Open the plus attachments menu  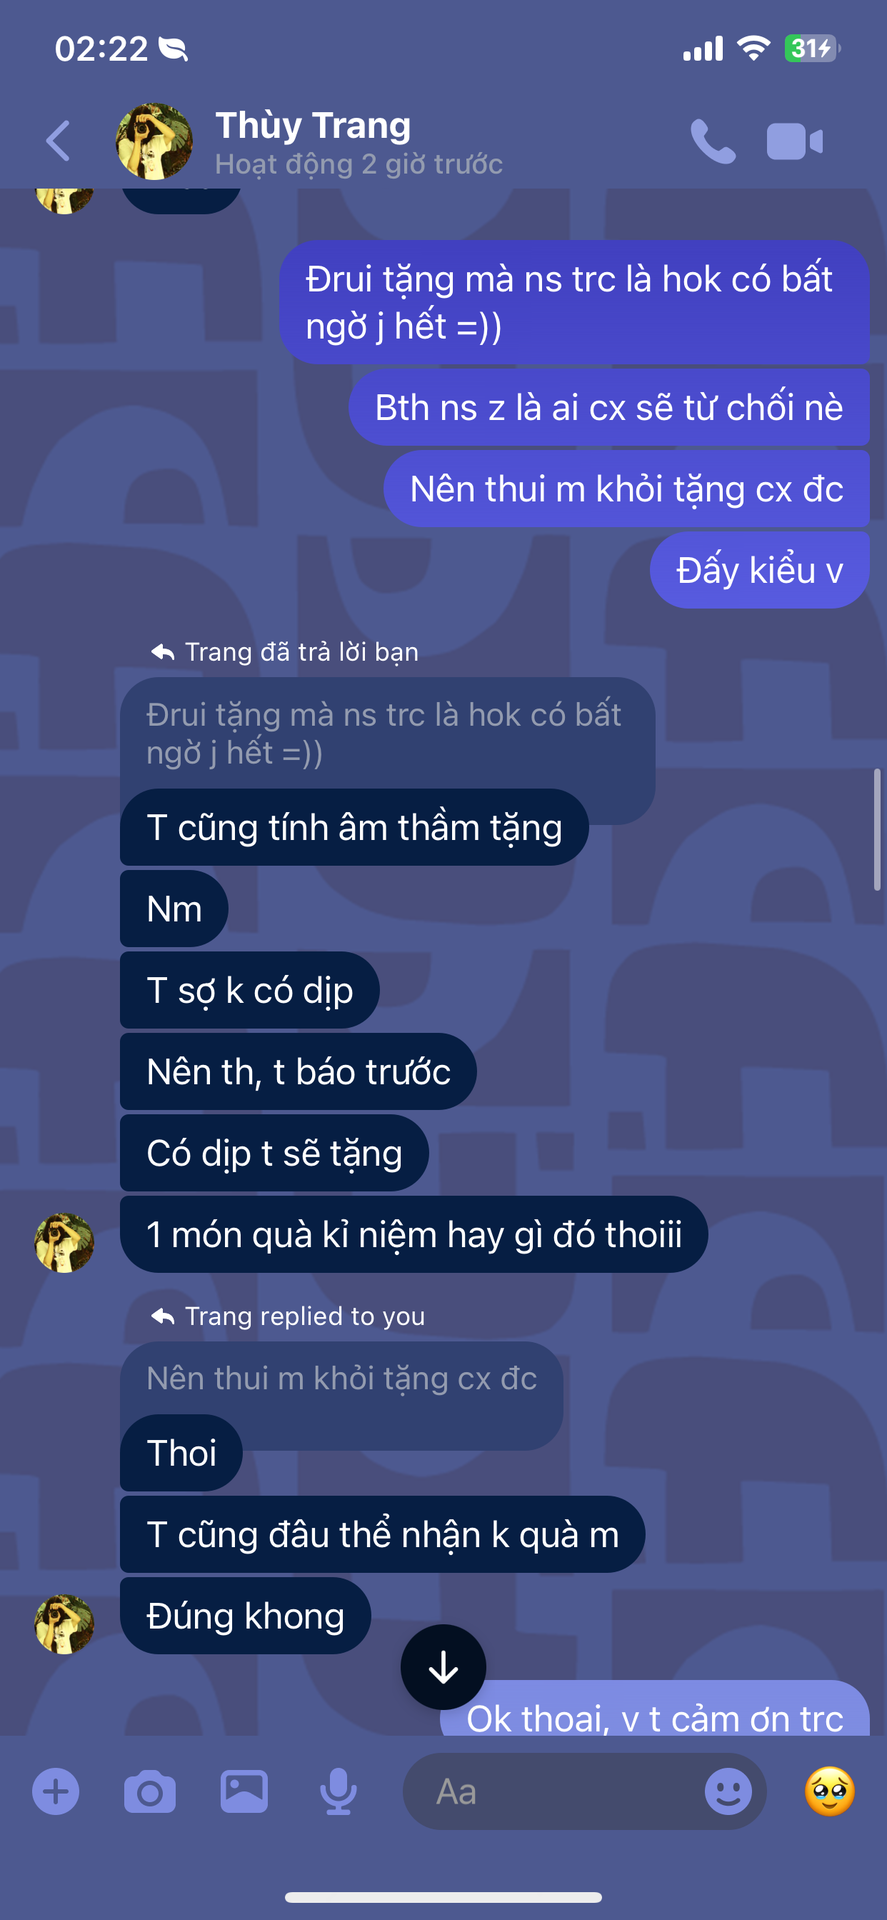[x=56, y=1791]
